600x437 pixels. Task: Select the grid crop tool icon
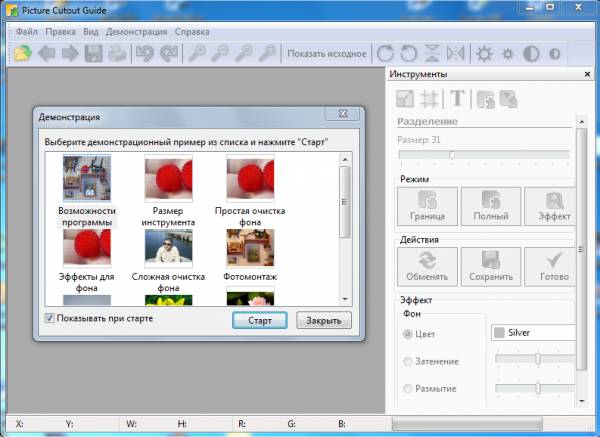(x=429, y=99)
